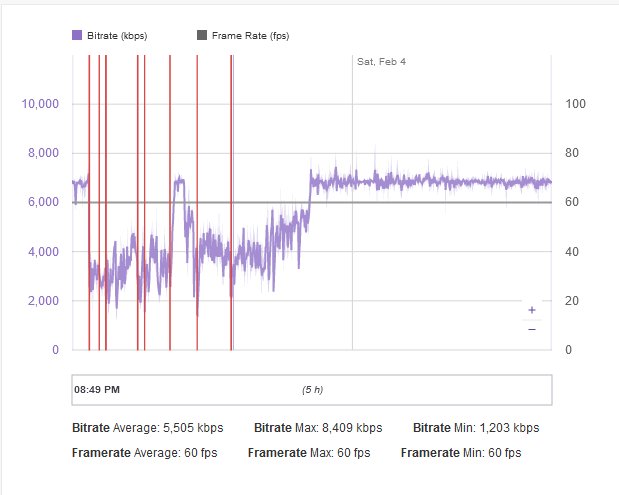Click the Bitrate Max 8,409 kbps stat

(318, 427)
